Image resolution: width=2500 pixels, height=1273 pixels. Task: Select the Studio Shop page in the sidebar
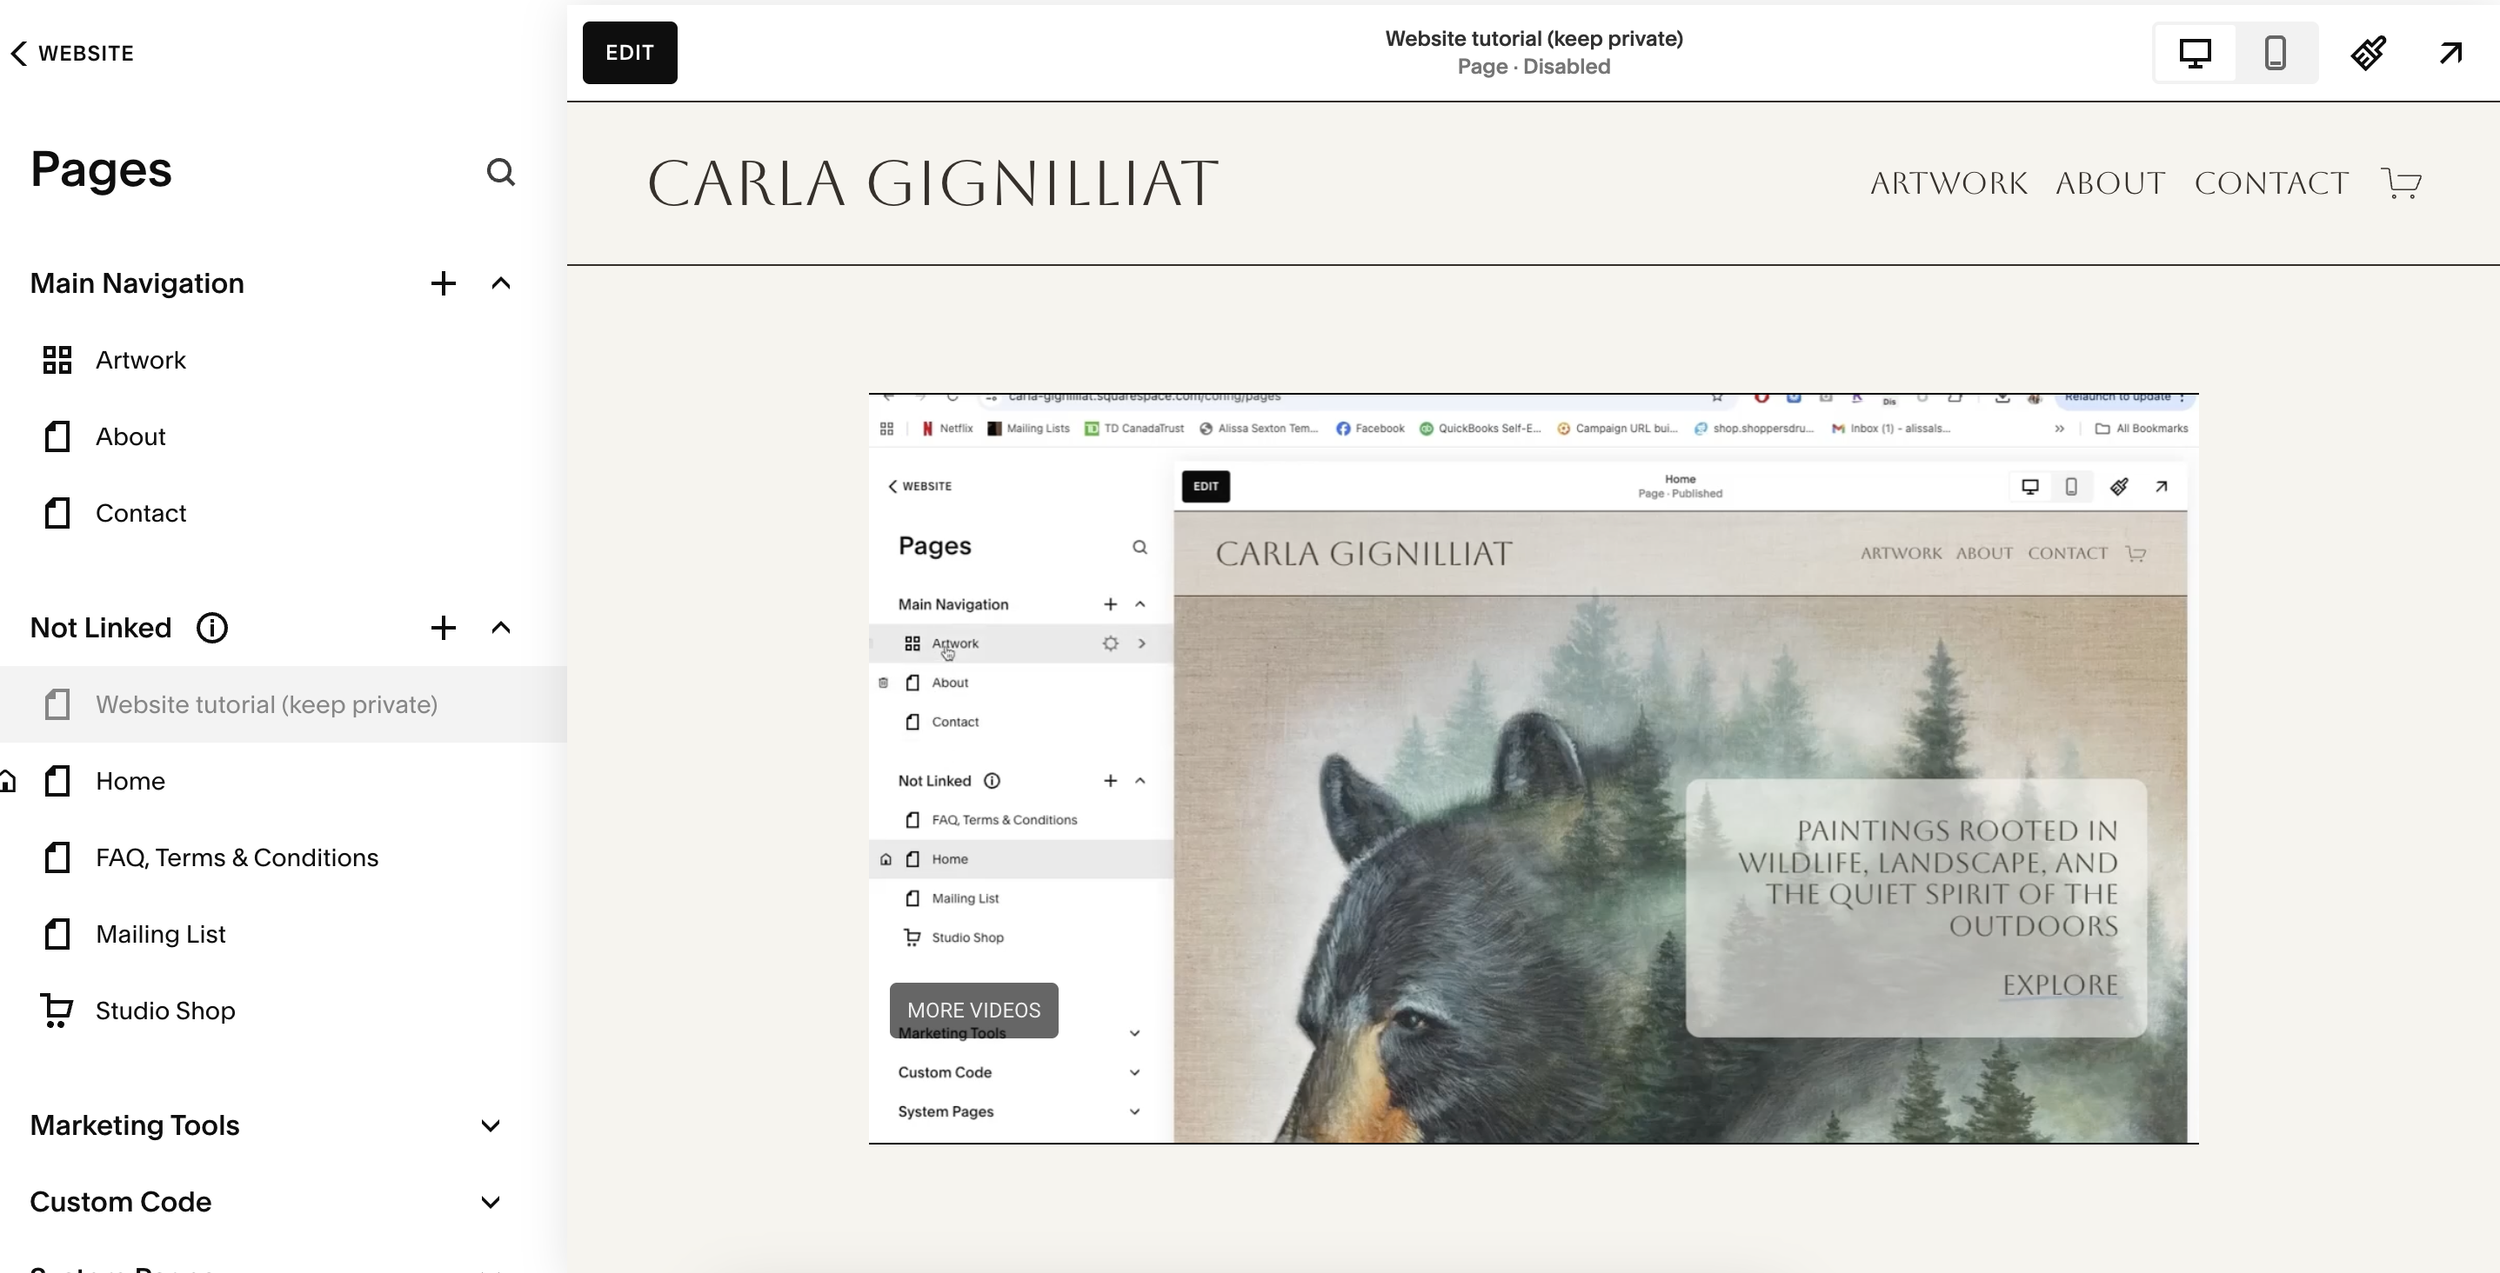[164, 1010]
